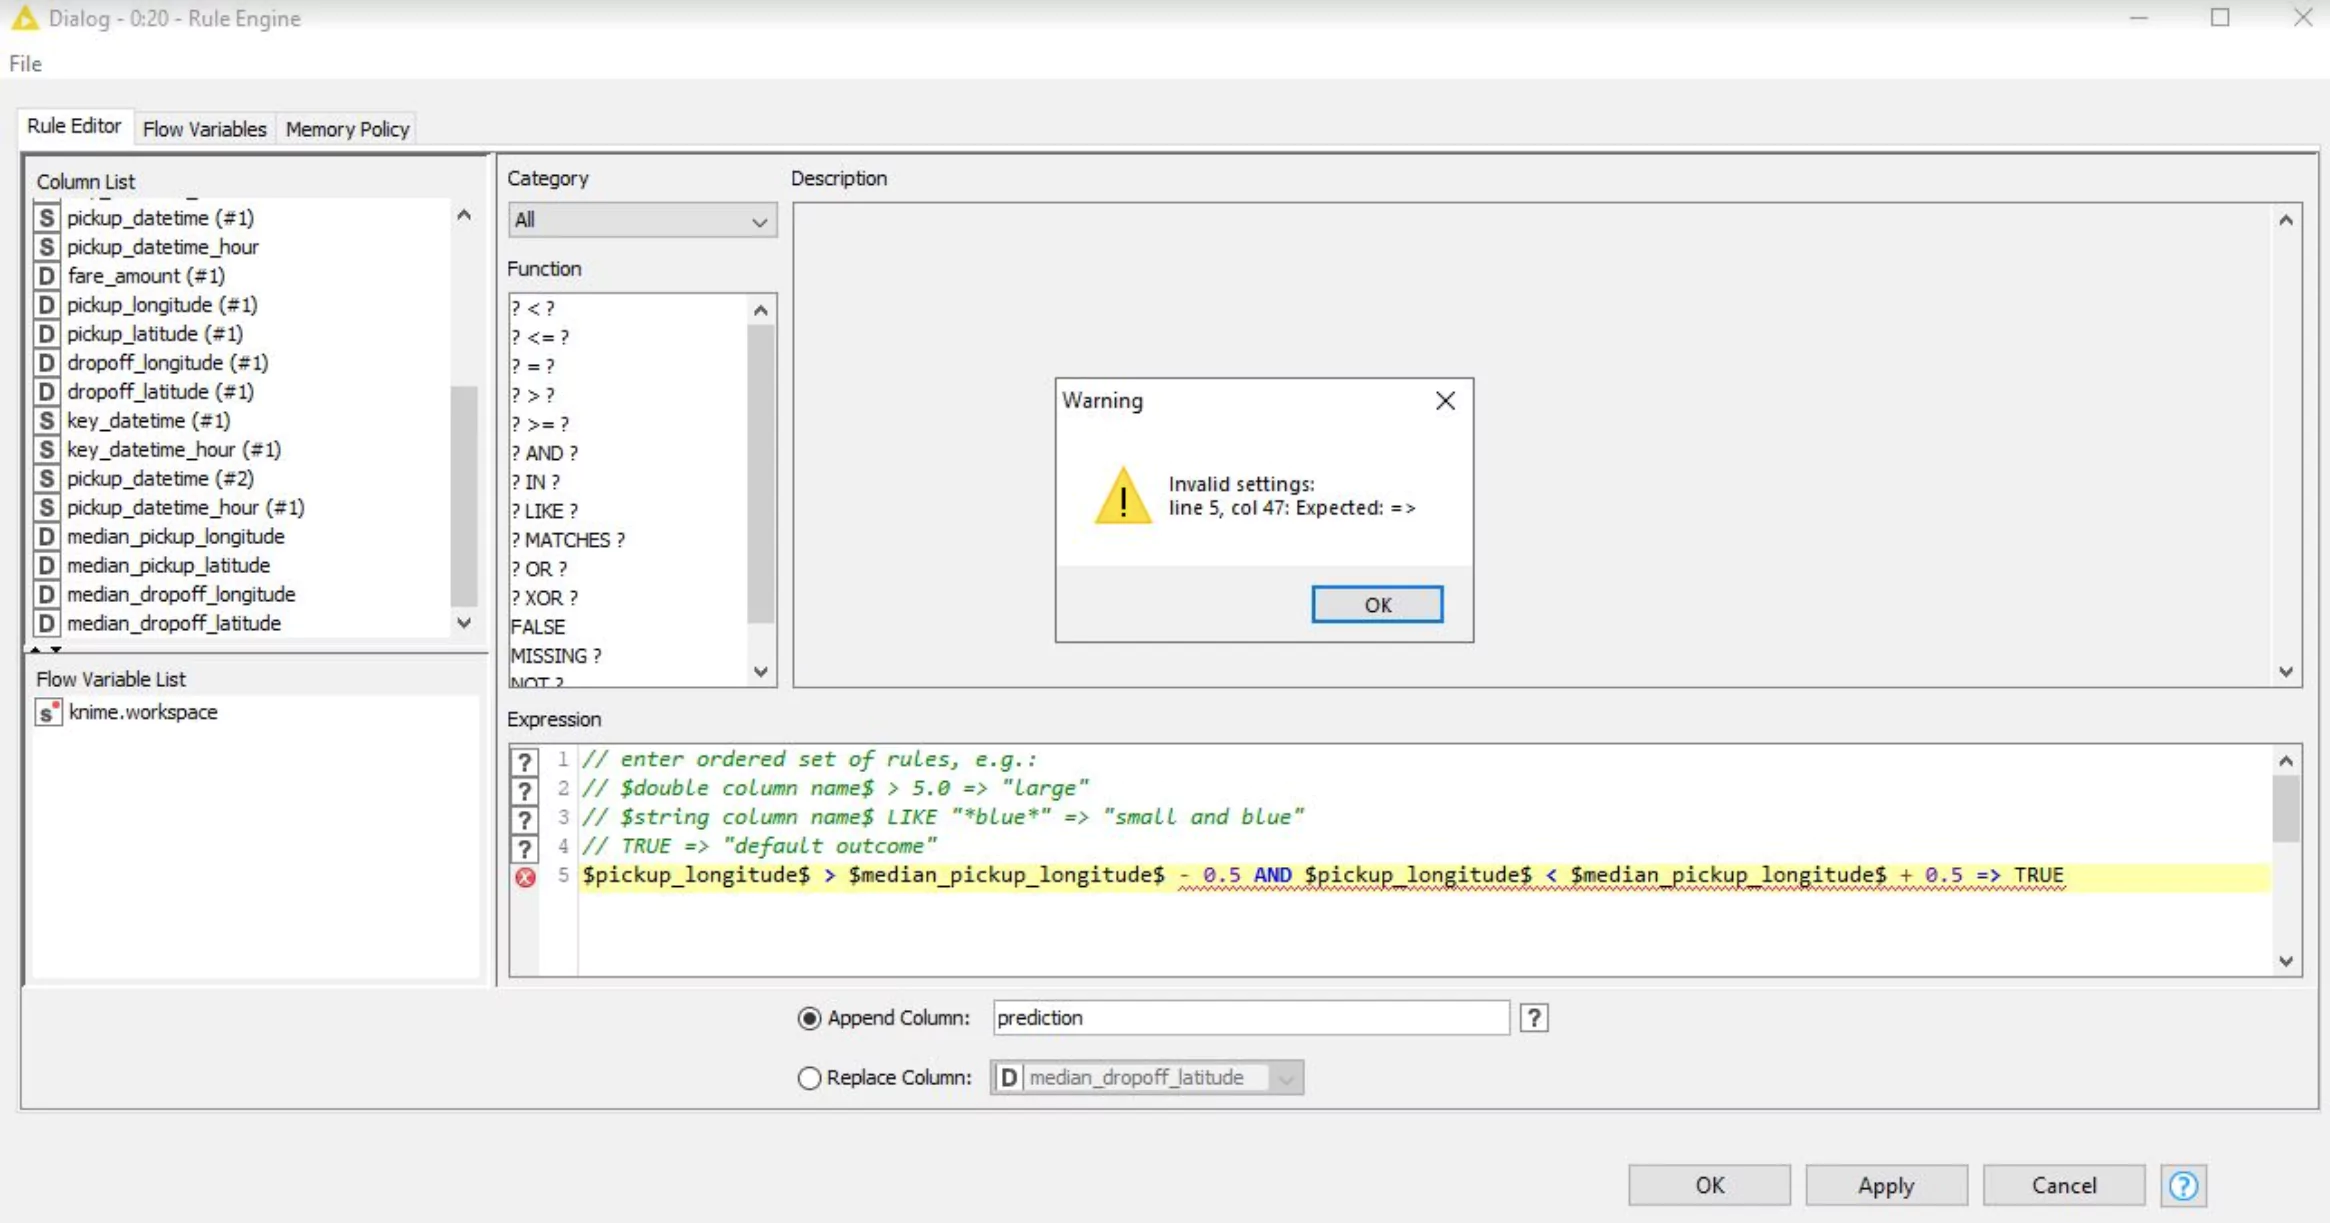Close the Warning dialog with X
Viewport: 2330px width, 1223px height.
pyautogui.click(x=1445, y=401)
